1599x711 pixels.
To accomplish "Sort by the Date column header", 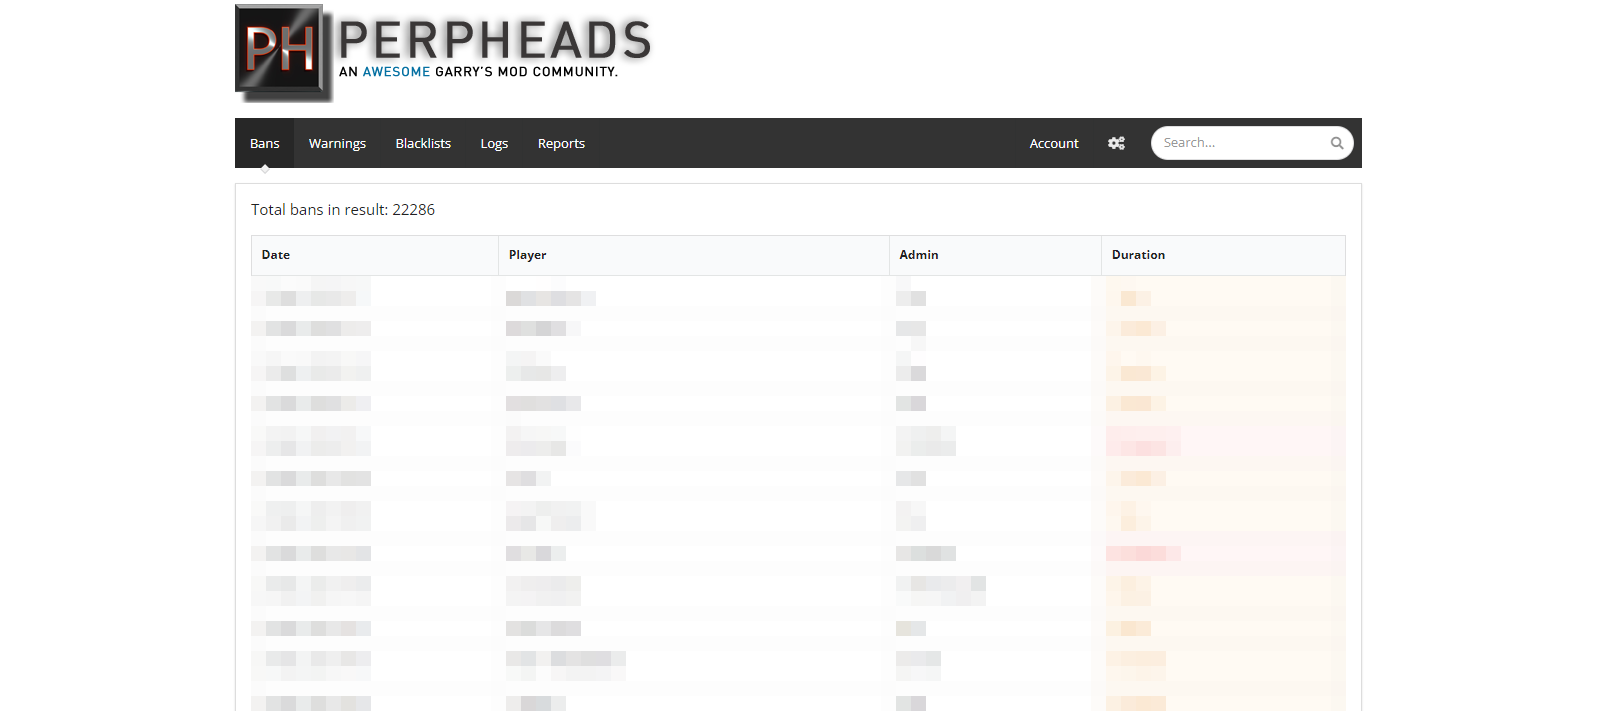I will click(276, 255).
